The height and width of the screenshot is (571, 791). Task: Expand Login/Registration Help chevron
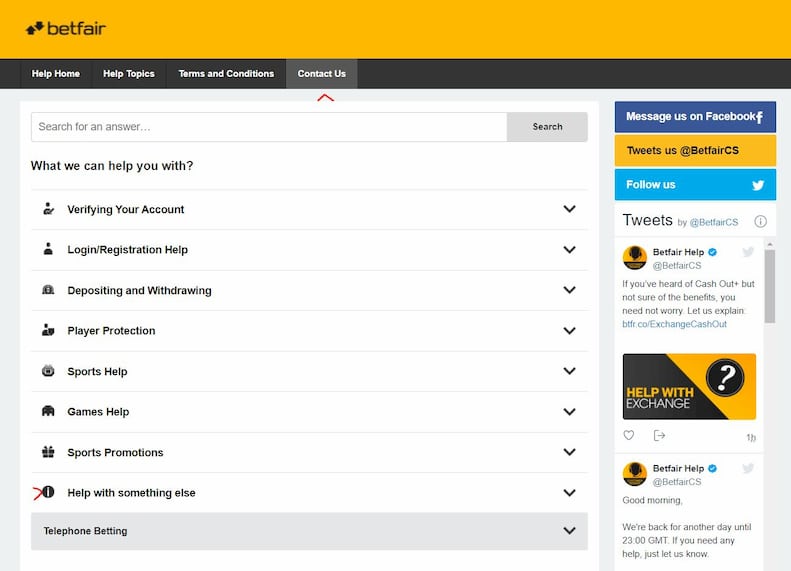click(570, 250)
